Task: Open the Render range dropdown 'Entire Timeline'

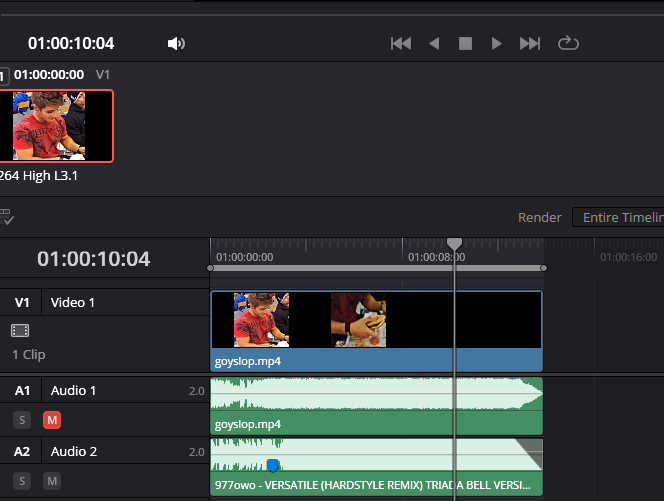Action: coord(621,218)
